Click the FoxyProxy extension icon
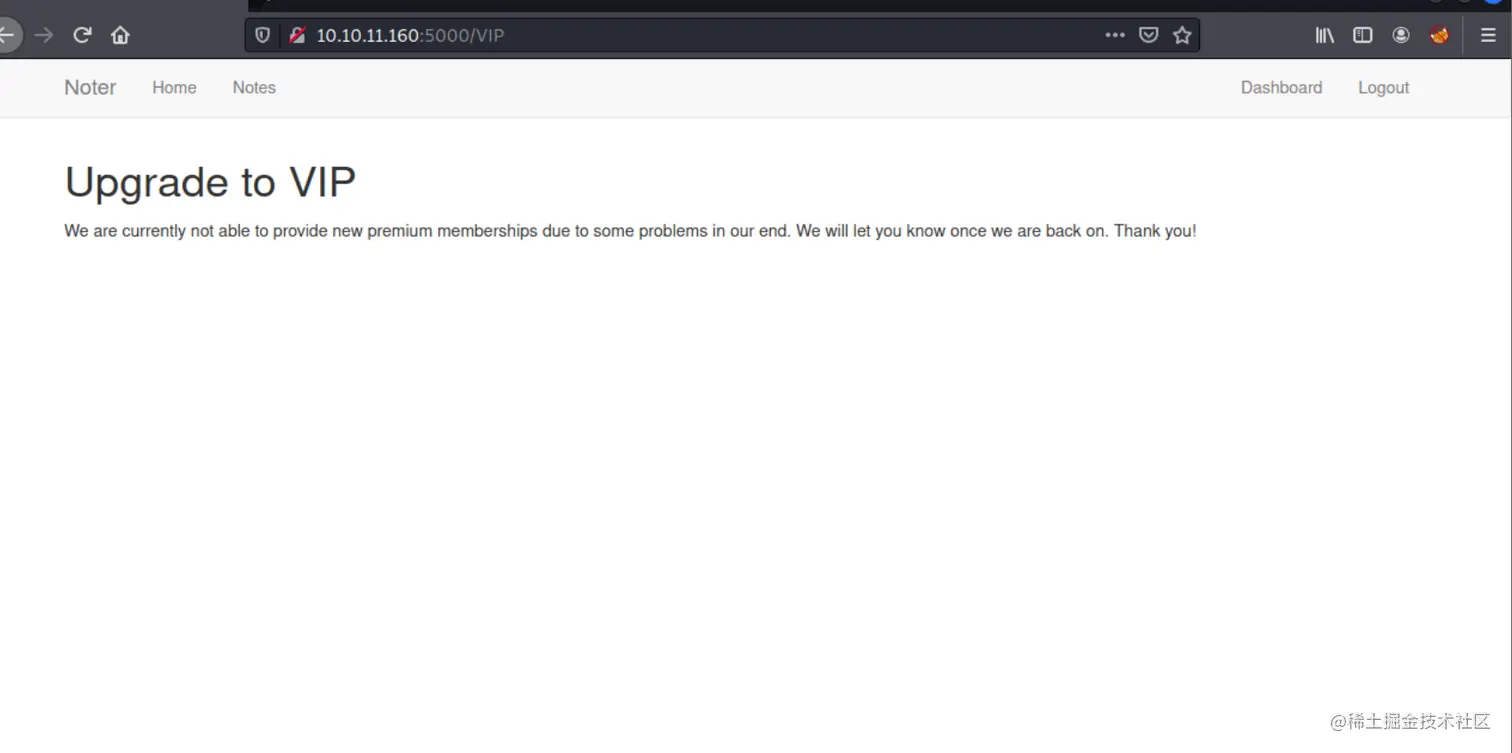The height and width of the screenshot is (753, 1512). pyautogui.click(x=1439, y=34)
